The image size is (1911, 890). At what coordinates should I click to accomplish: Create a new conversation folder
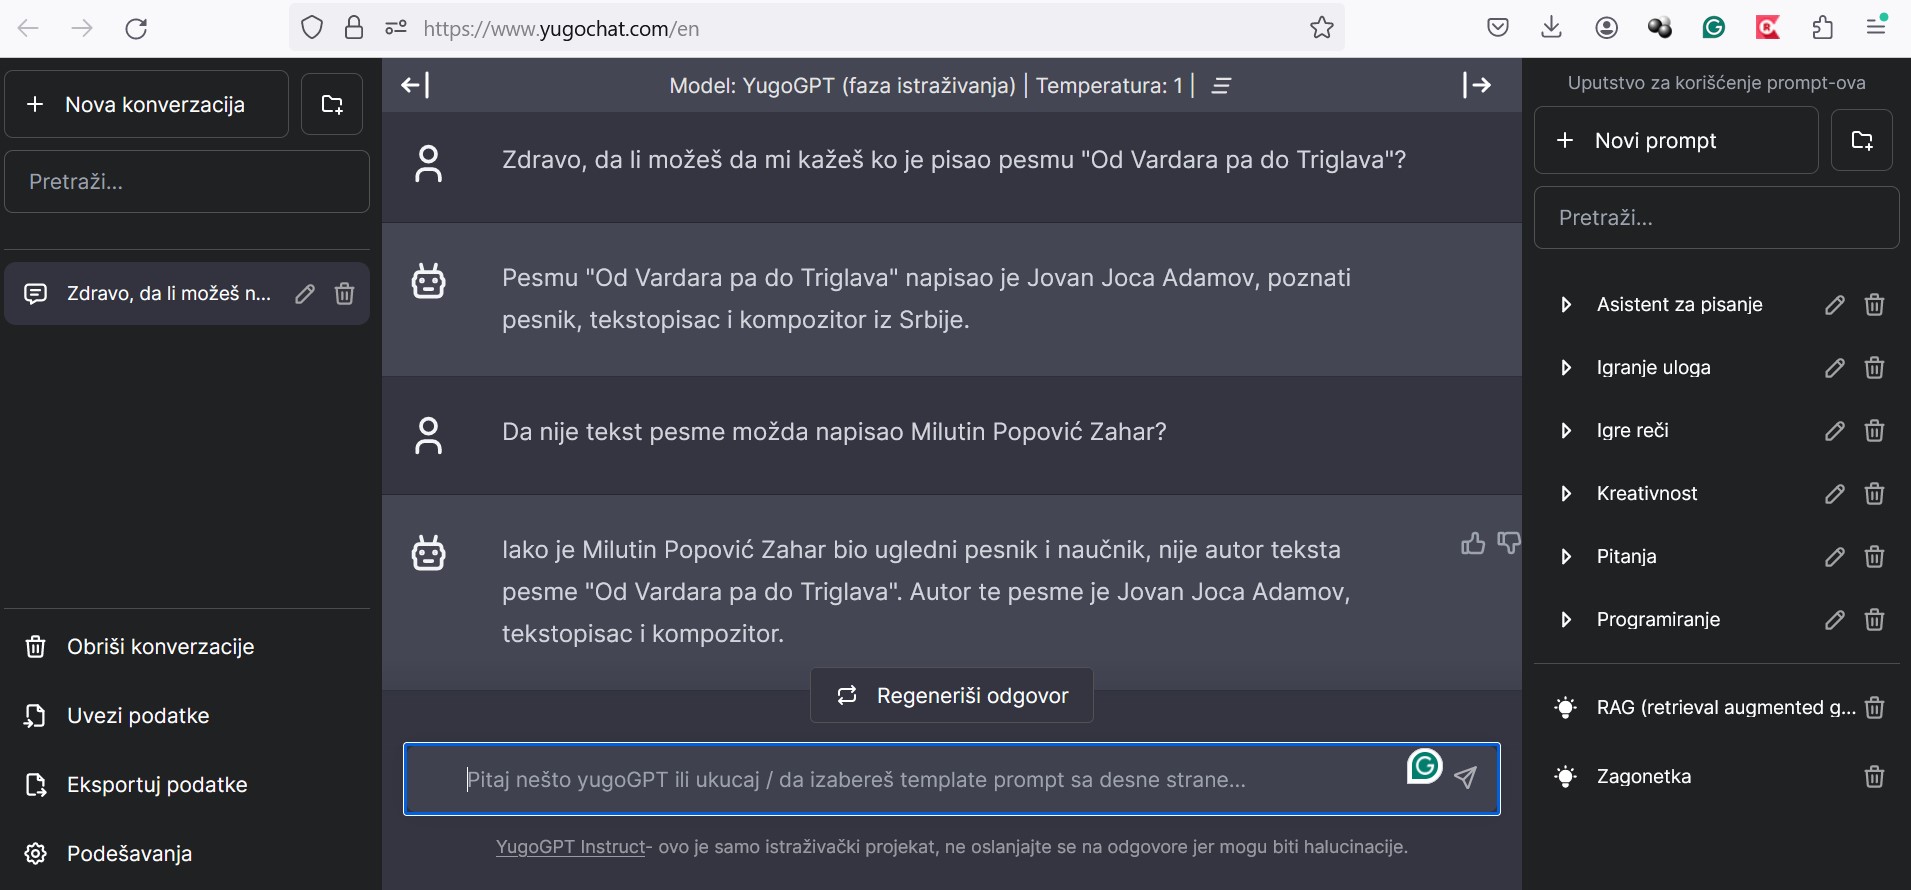click(332, 104)
